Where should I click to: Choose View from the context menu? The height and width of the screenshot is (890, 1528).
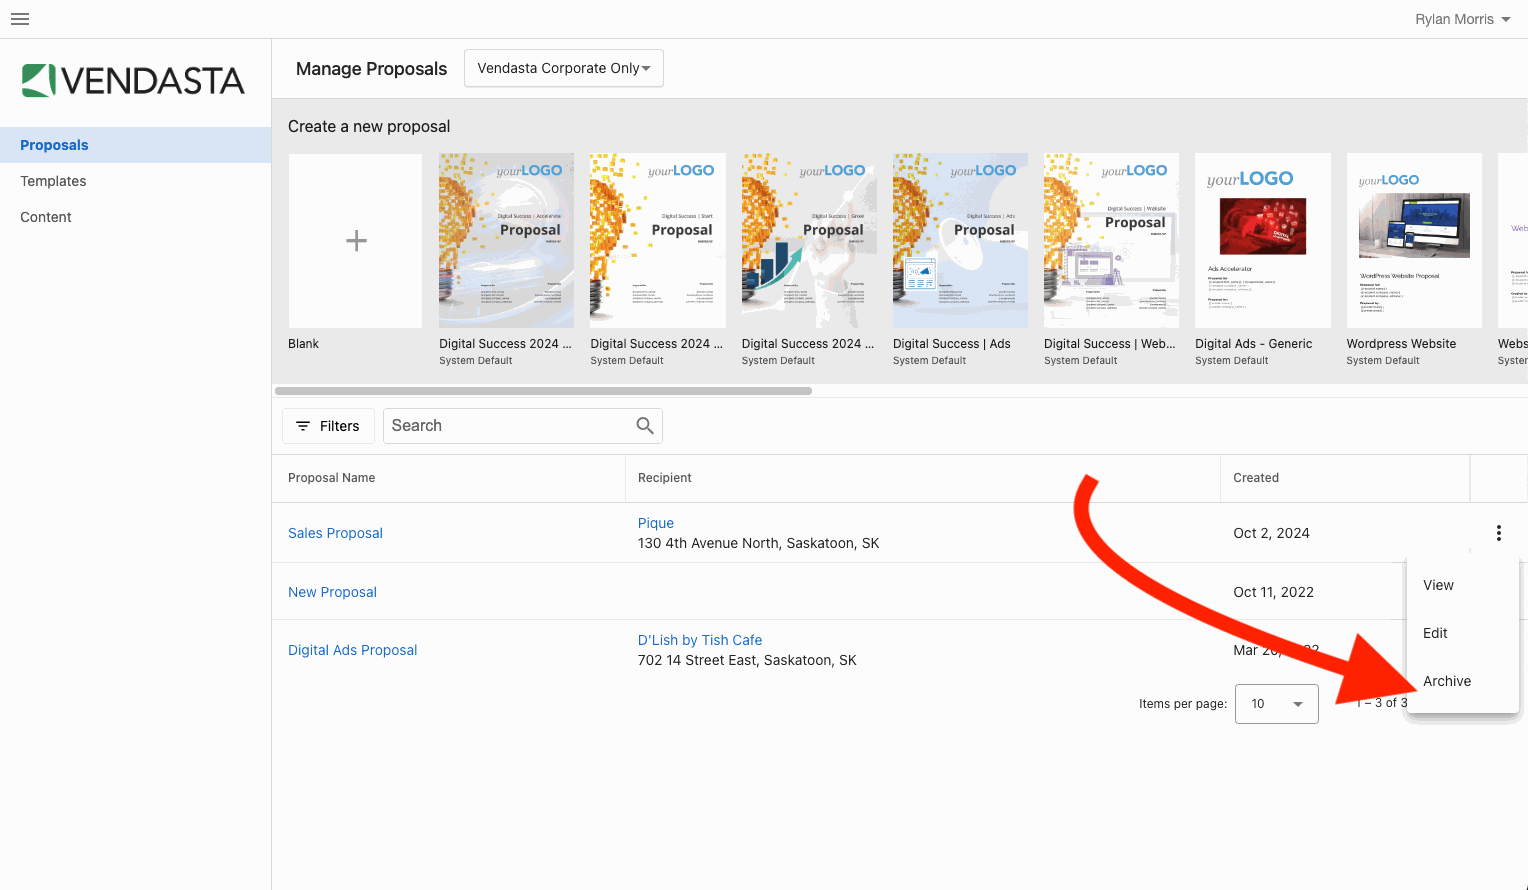click(1462, 585)
